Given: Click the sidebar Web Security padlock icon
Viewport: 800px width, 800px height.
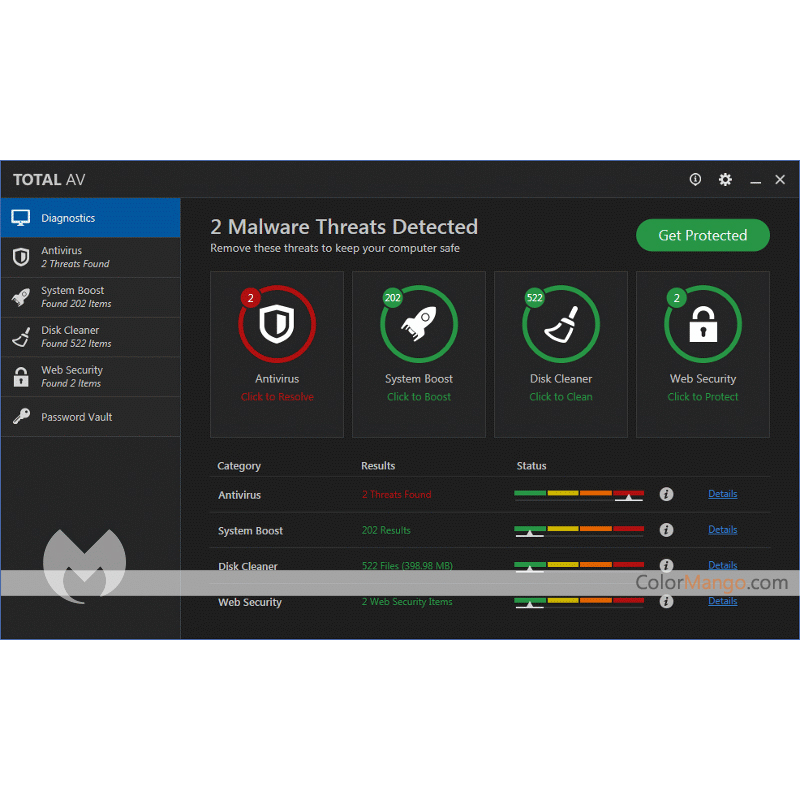Looking at the screenshot, I should (x=21, y=377).
